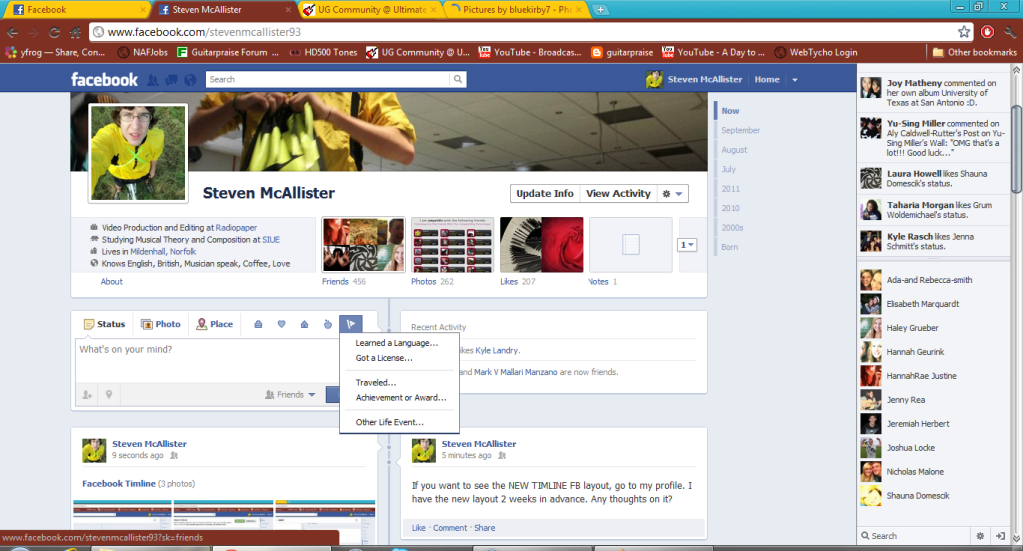This screenshot has height=551, width=1023.
Task: Open the Facebook Timline album link
Action: coord(119,484)
